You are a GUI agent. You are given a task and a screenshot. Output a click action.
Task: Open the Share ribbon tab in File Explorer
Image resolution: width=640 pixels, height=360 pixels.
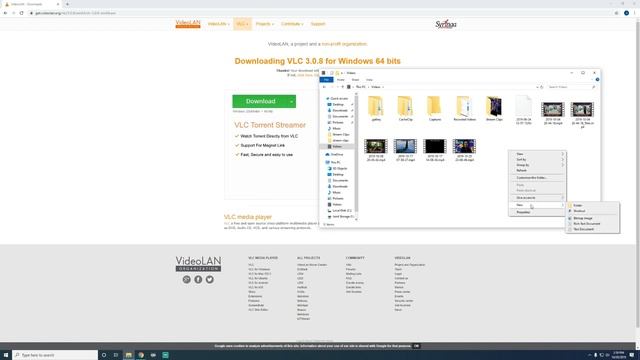click(x=356, y=80)
